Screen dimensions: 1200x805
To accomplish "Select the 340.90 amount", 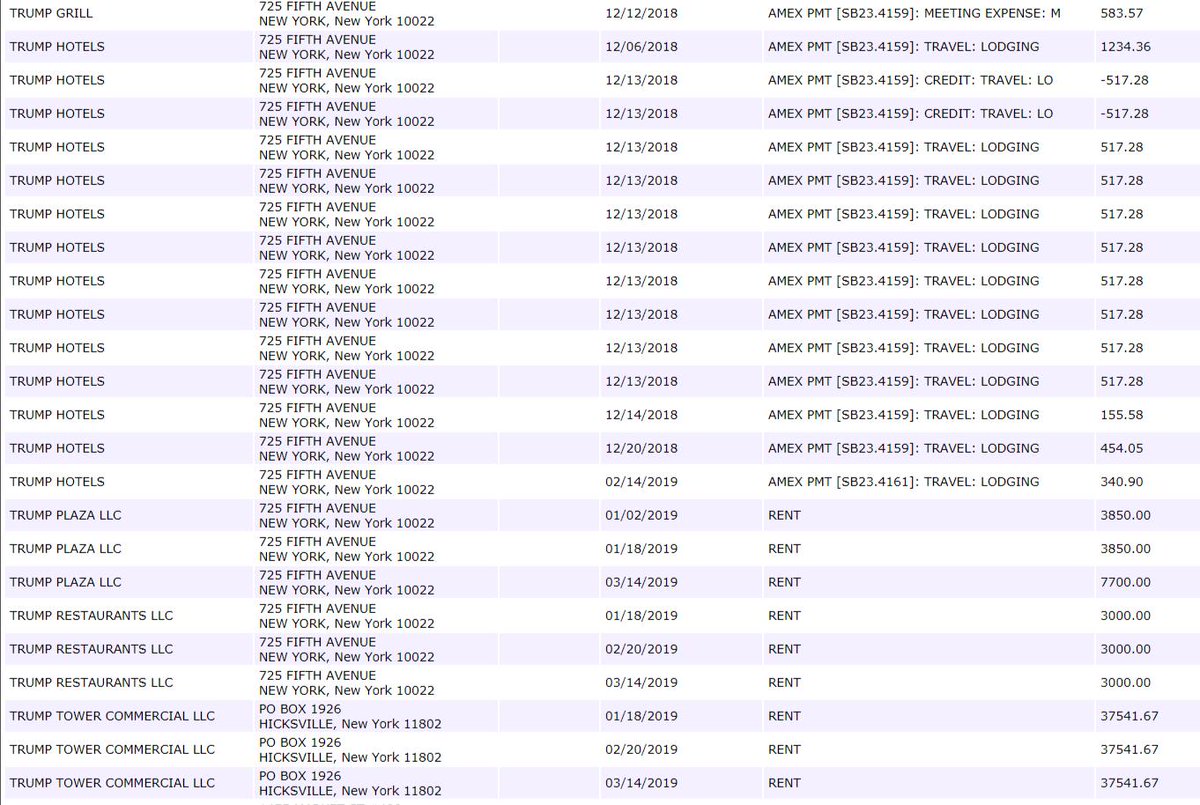I will coord(1121,482).
